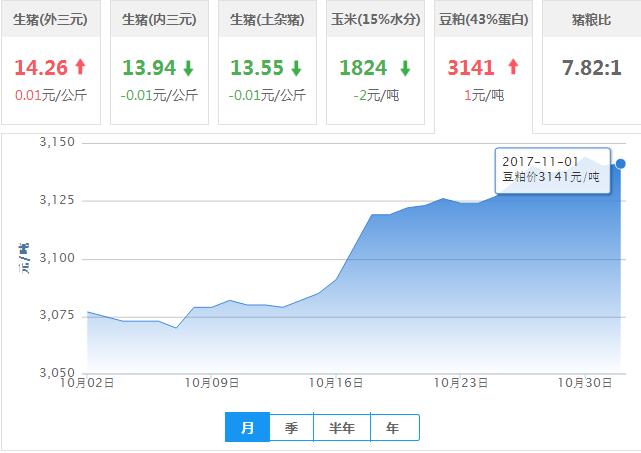Click the 10月02日 axis label
Viewport: 641px width, 453px height.
87,383
